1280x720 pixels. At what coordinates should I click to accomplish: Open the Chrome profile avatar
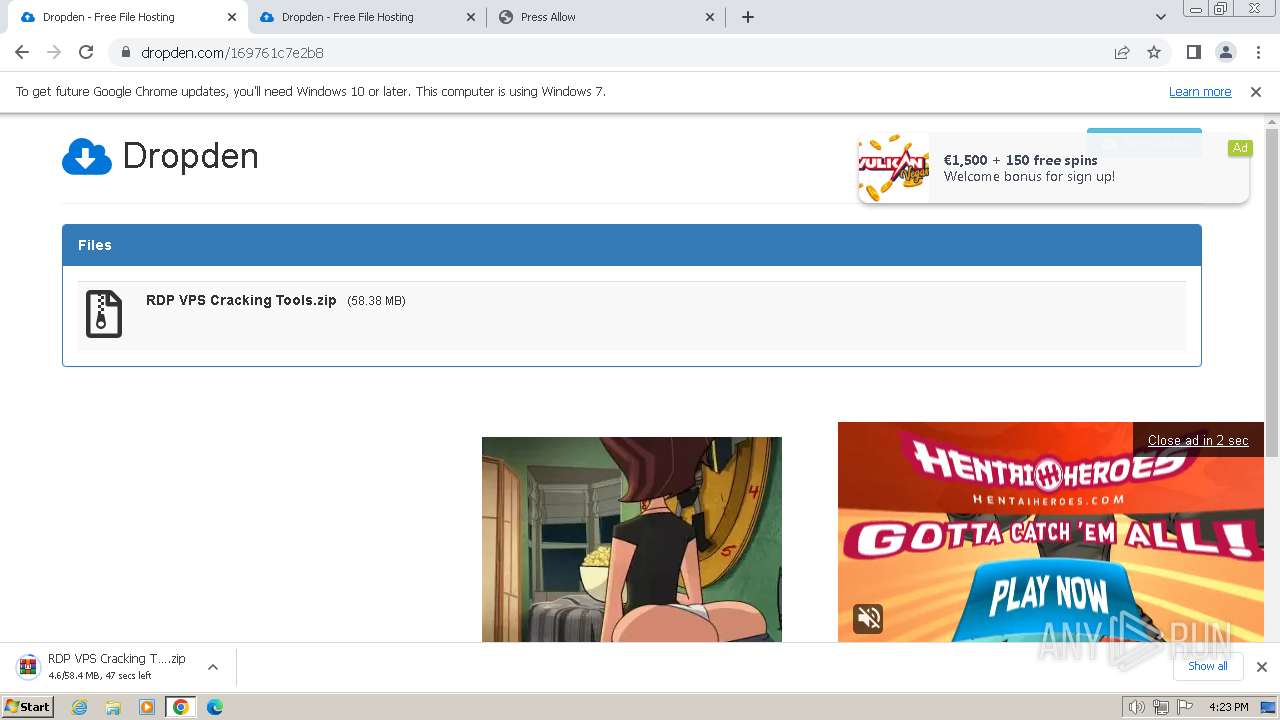pos(1225,52)
